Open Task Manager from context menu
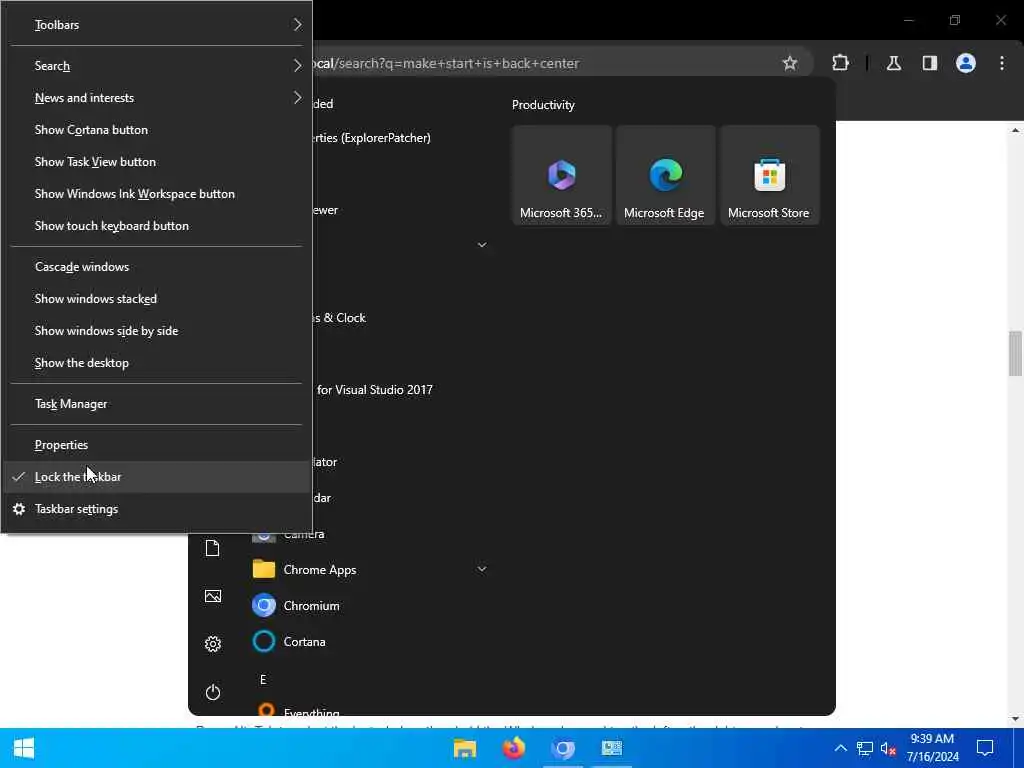 (x=157, y=404)
